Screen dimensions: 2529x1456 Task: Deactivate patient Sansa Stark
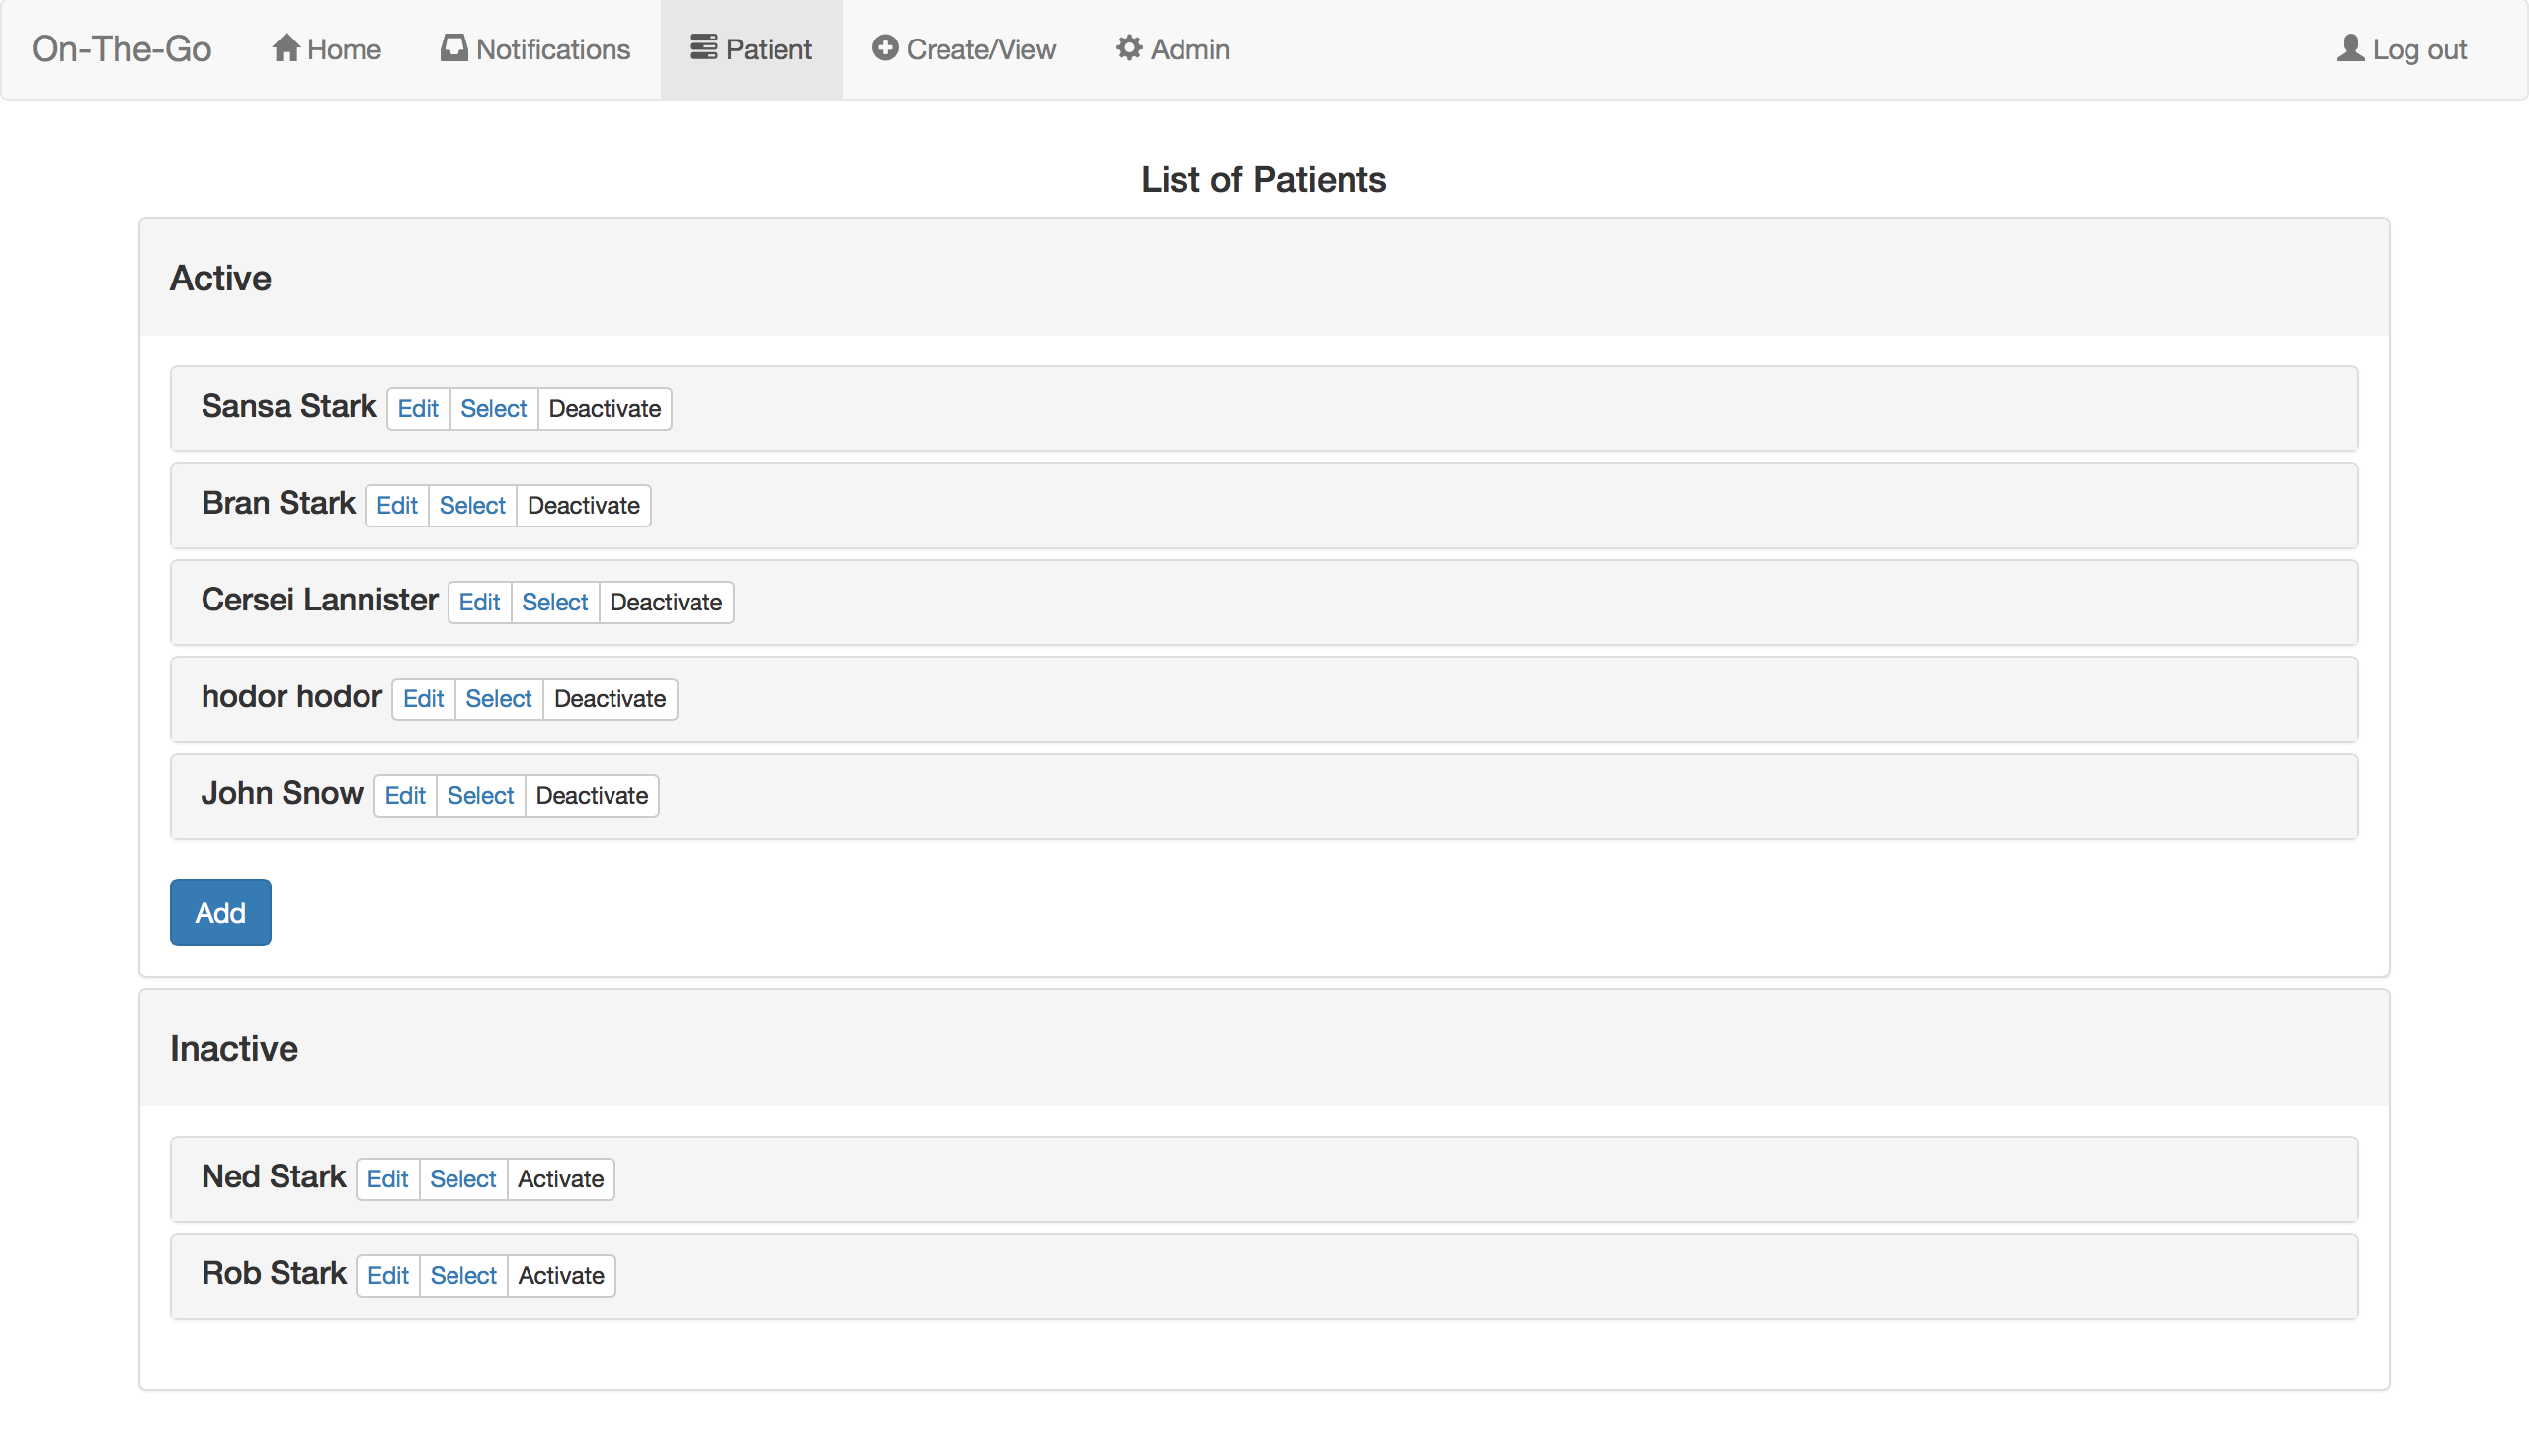(605, 409)
